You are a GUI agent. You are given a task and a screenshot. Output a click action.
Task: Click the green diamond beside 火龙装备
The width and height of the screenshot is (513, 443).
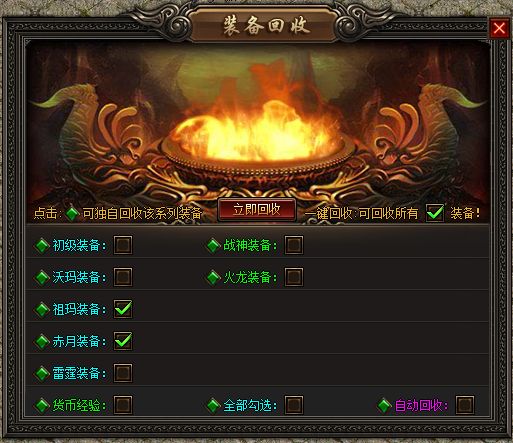click(213, 277)
